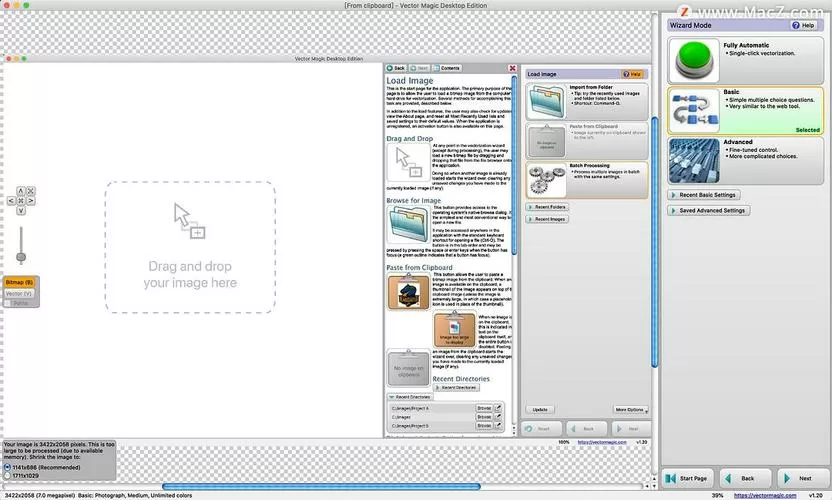The image size is (832, 500).
Task: Click the horizontal canvas scrollbar thumb
Action: coord(321,486)
